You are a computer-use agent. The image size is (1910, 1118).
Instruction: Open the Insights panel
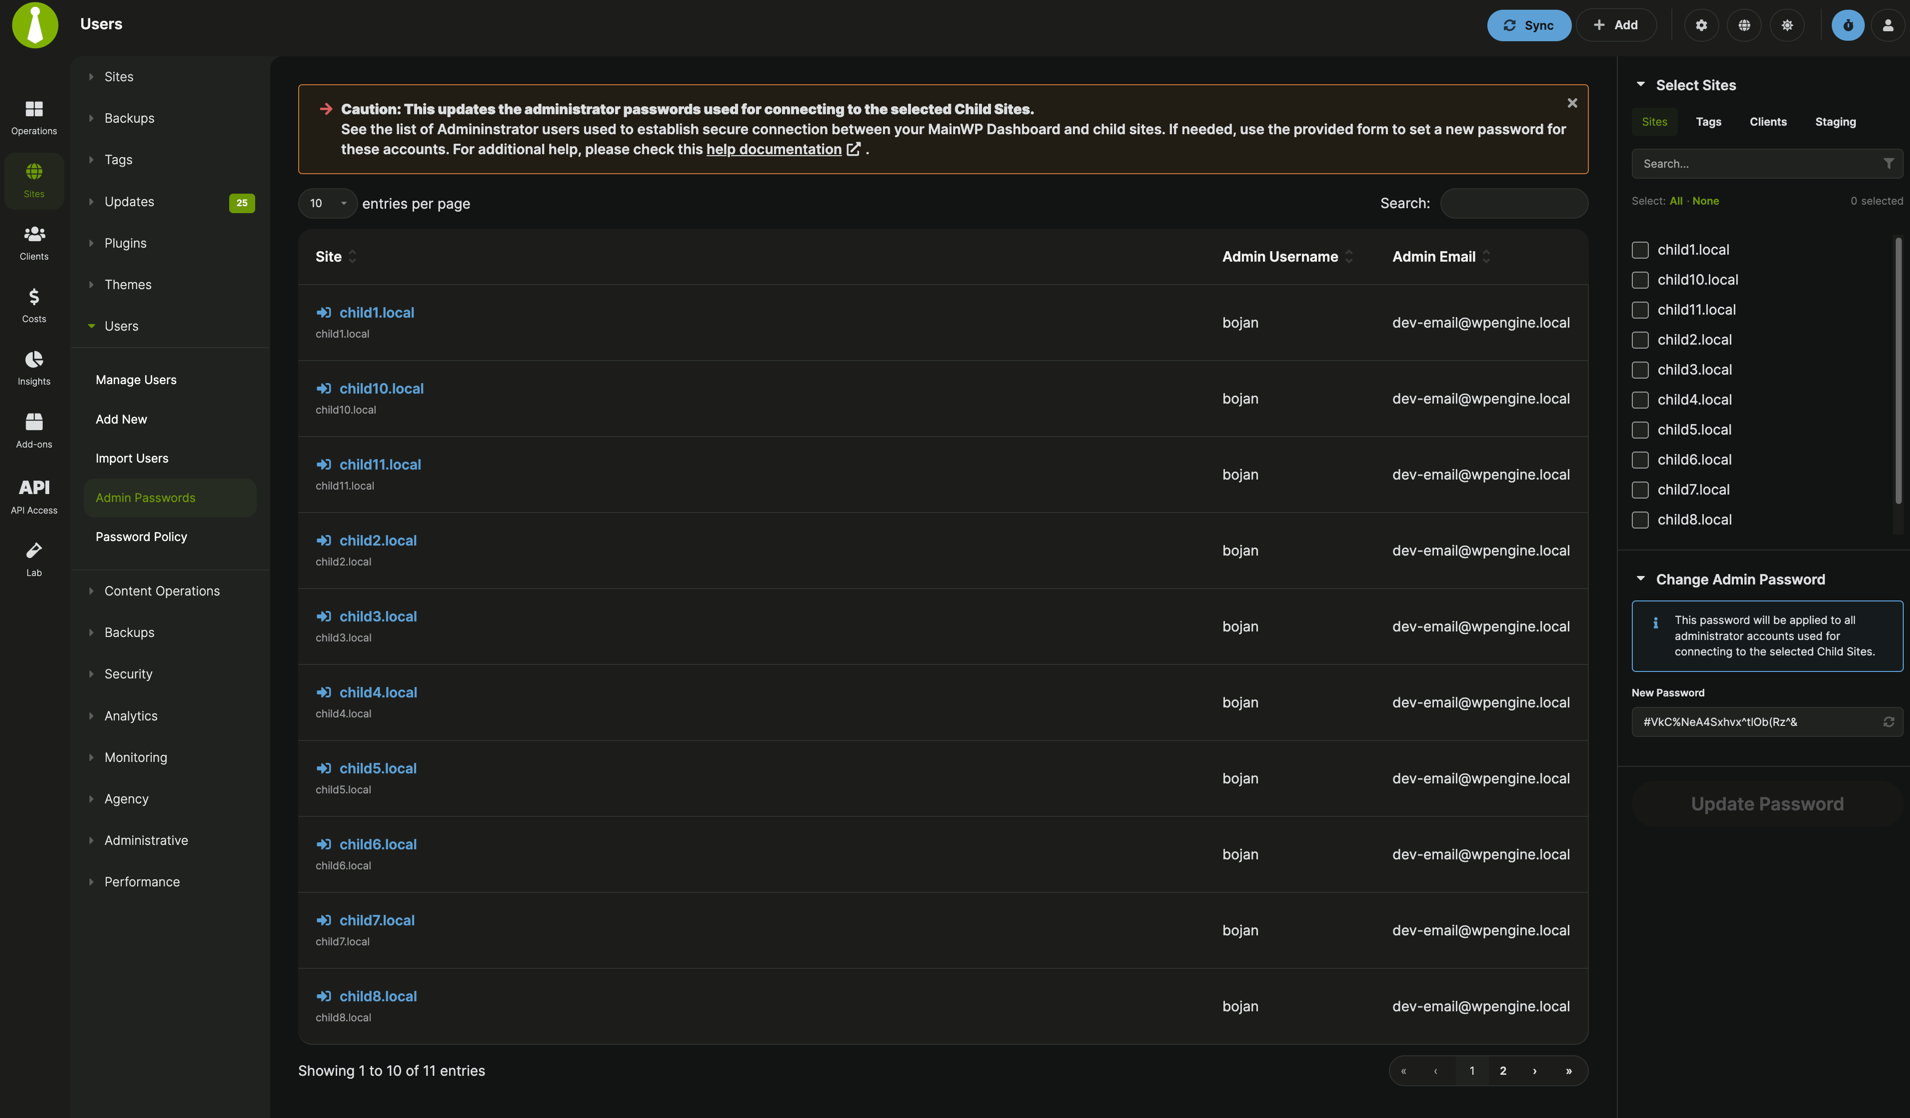tap(33, 366)
